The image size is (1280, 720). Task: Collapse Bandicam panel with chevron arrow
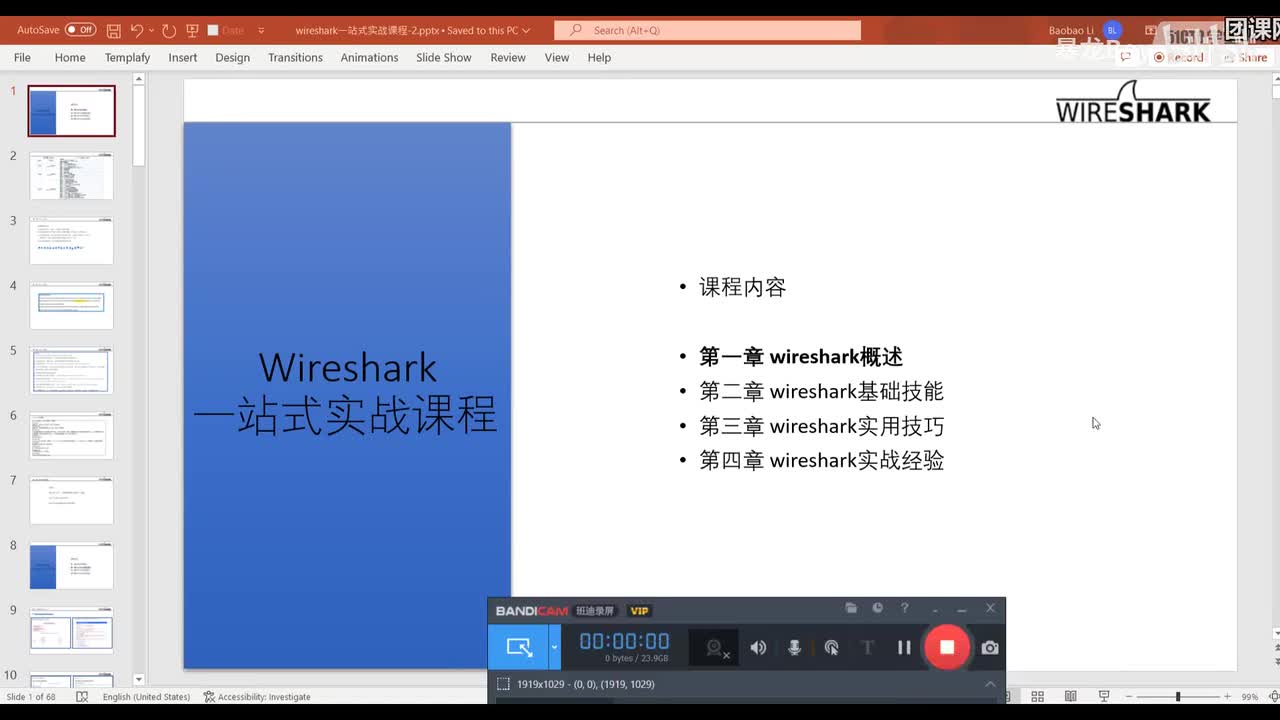[x=990, y=684]
